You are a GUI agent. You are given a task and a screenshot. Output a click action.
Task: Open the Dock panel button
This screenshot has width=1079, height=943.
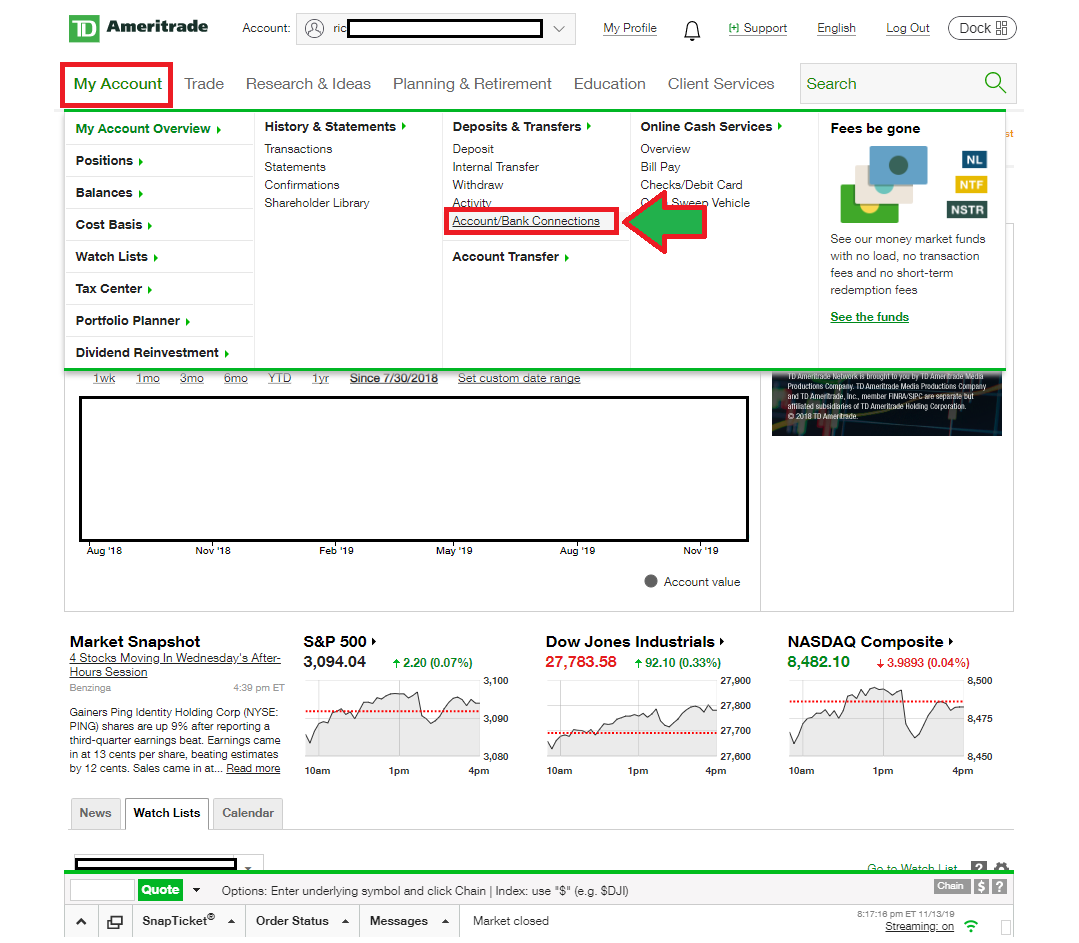[982, 28]
